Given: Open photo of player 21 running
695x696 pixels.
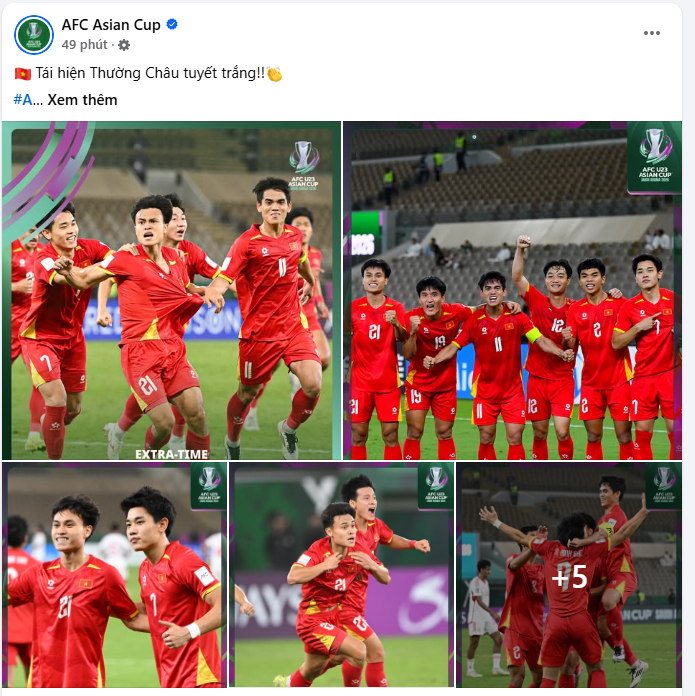Looking at the screenshot, I should (342, 575).
